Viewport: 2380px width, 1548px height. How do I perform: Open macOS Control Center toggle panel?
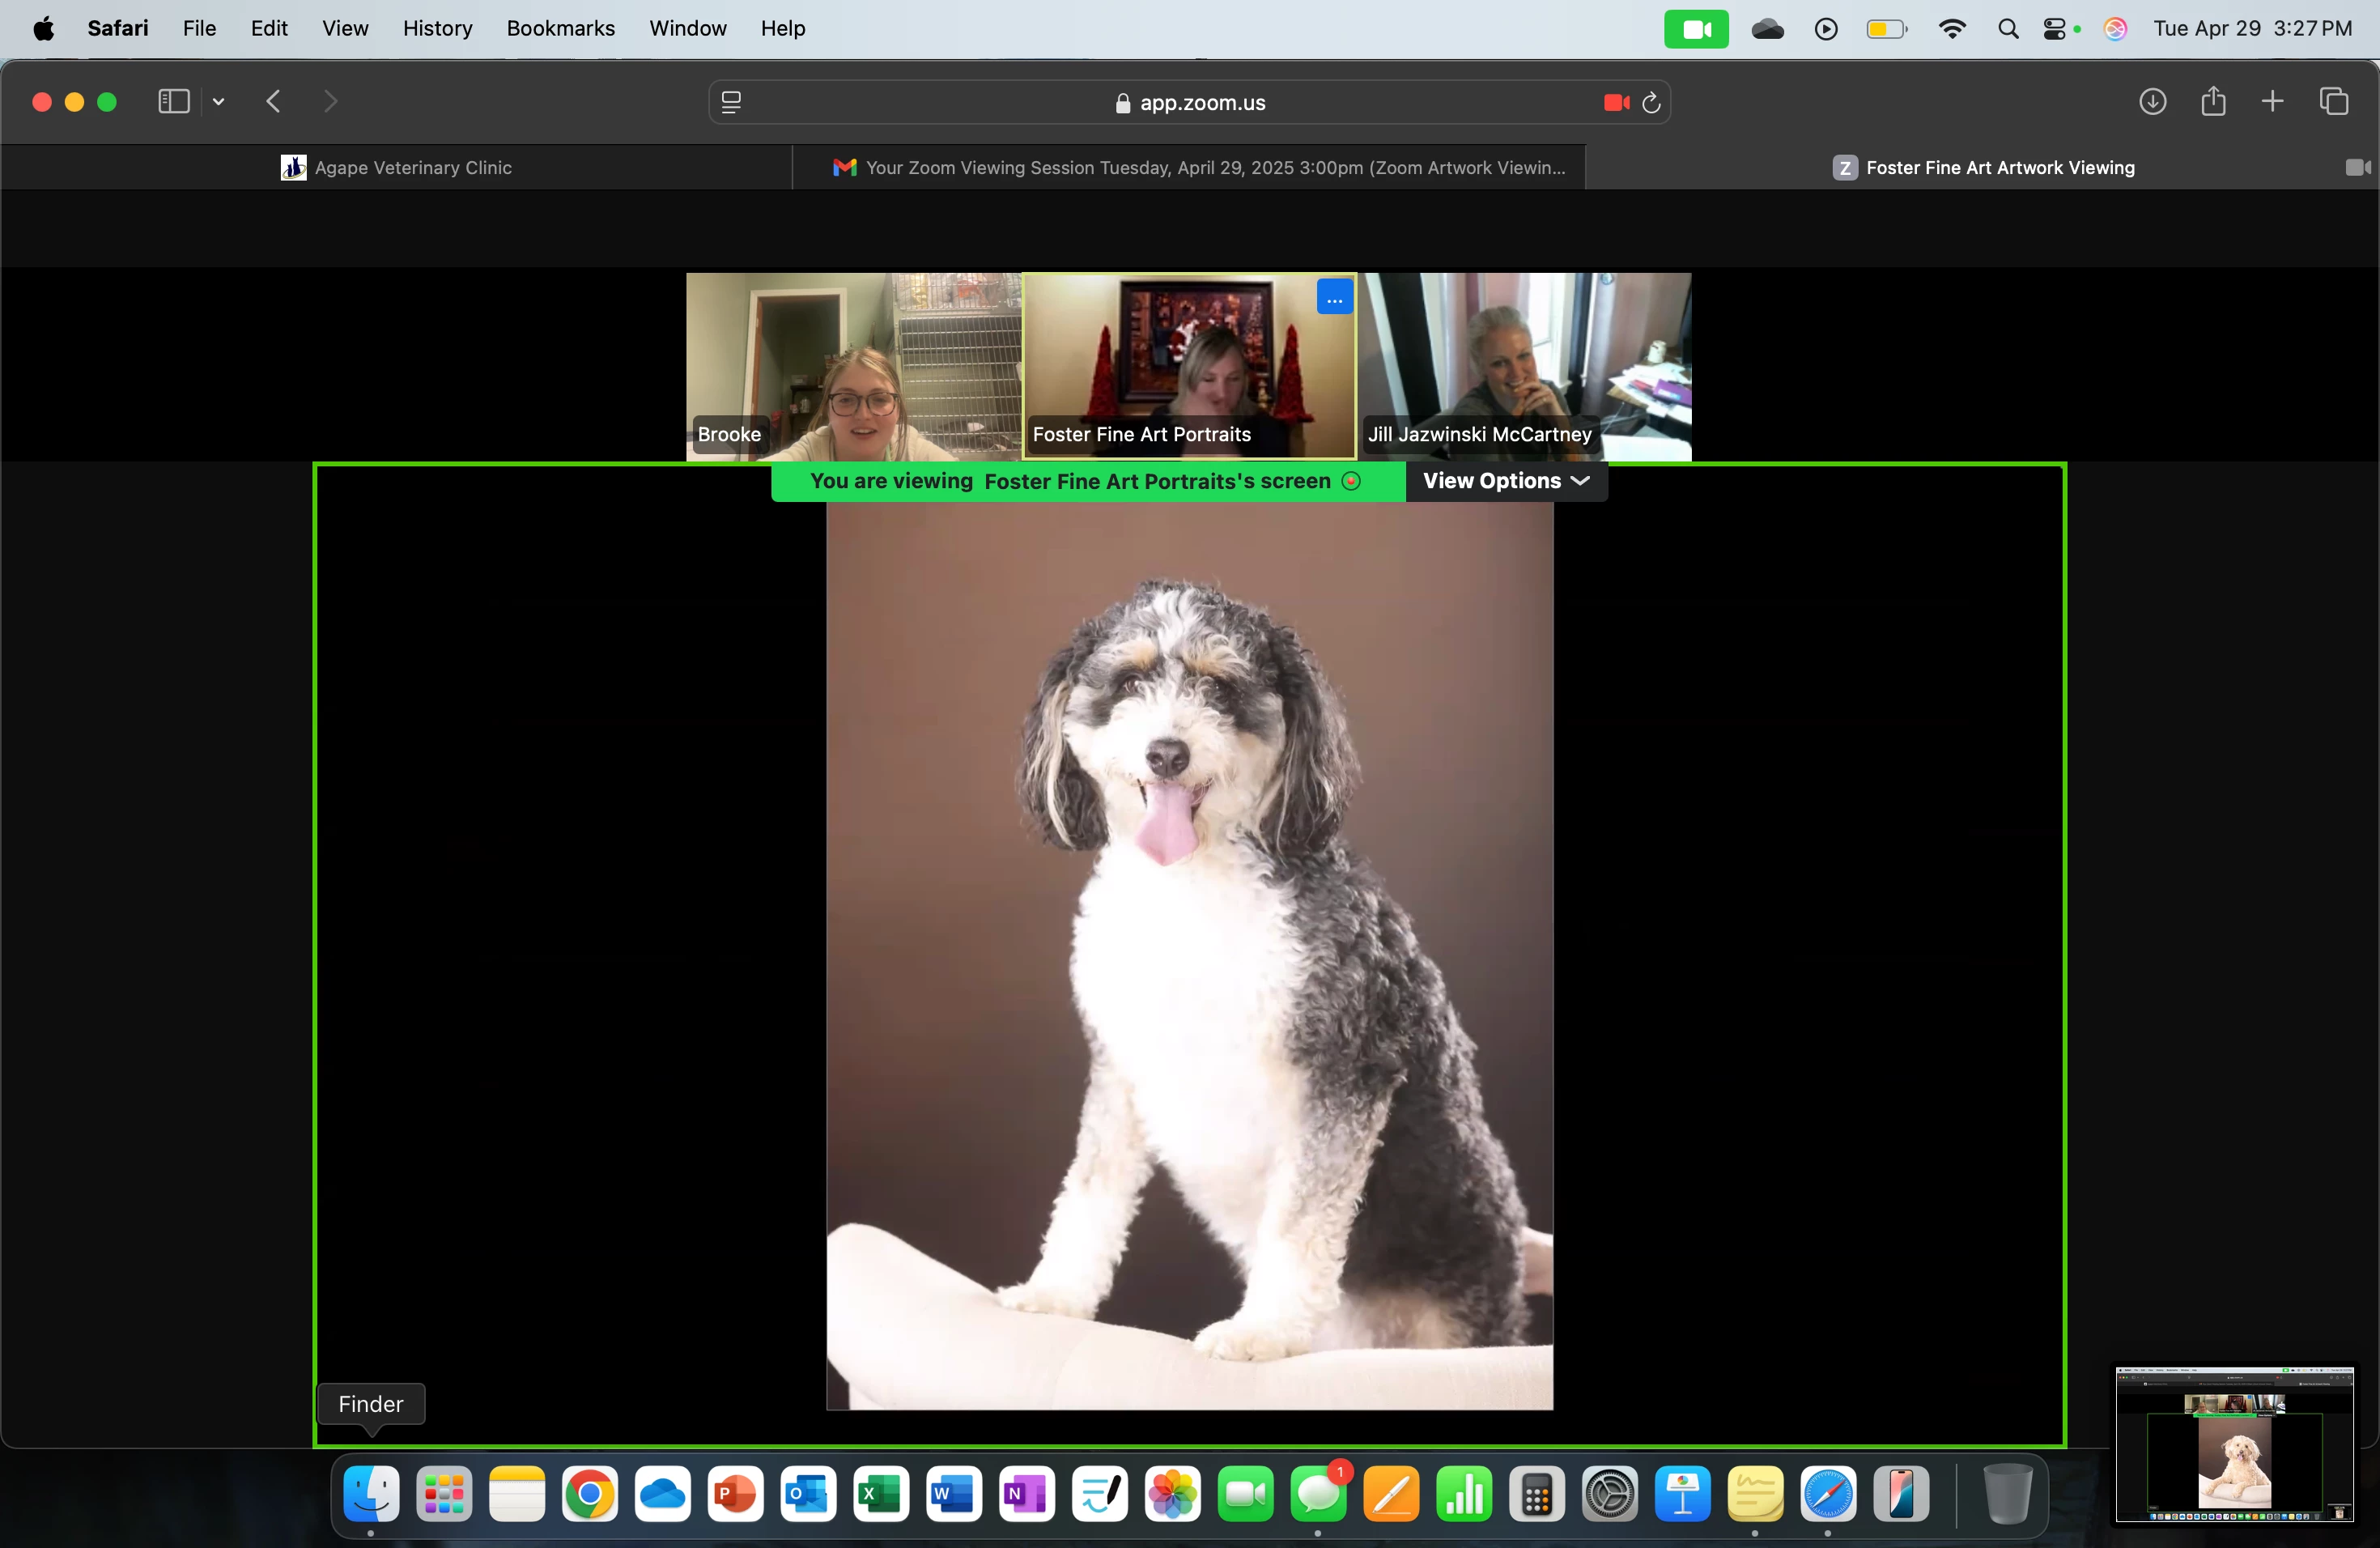pos(2054,29)
